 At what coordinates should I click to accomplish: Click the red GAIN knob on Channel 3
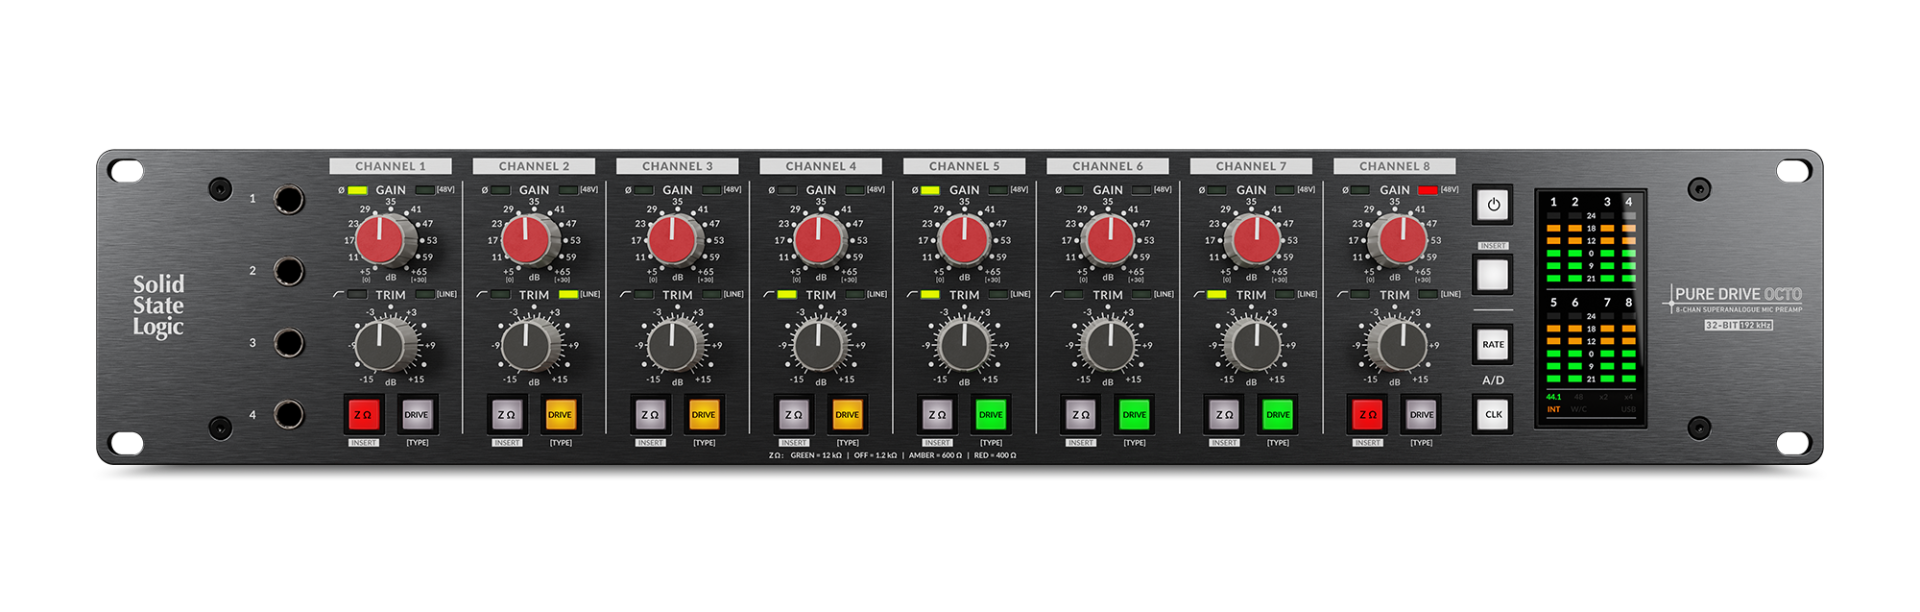click(673, 240)
